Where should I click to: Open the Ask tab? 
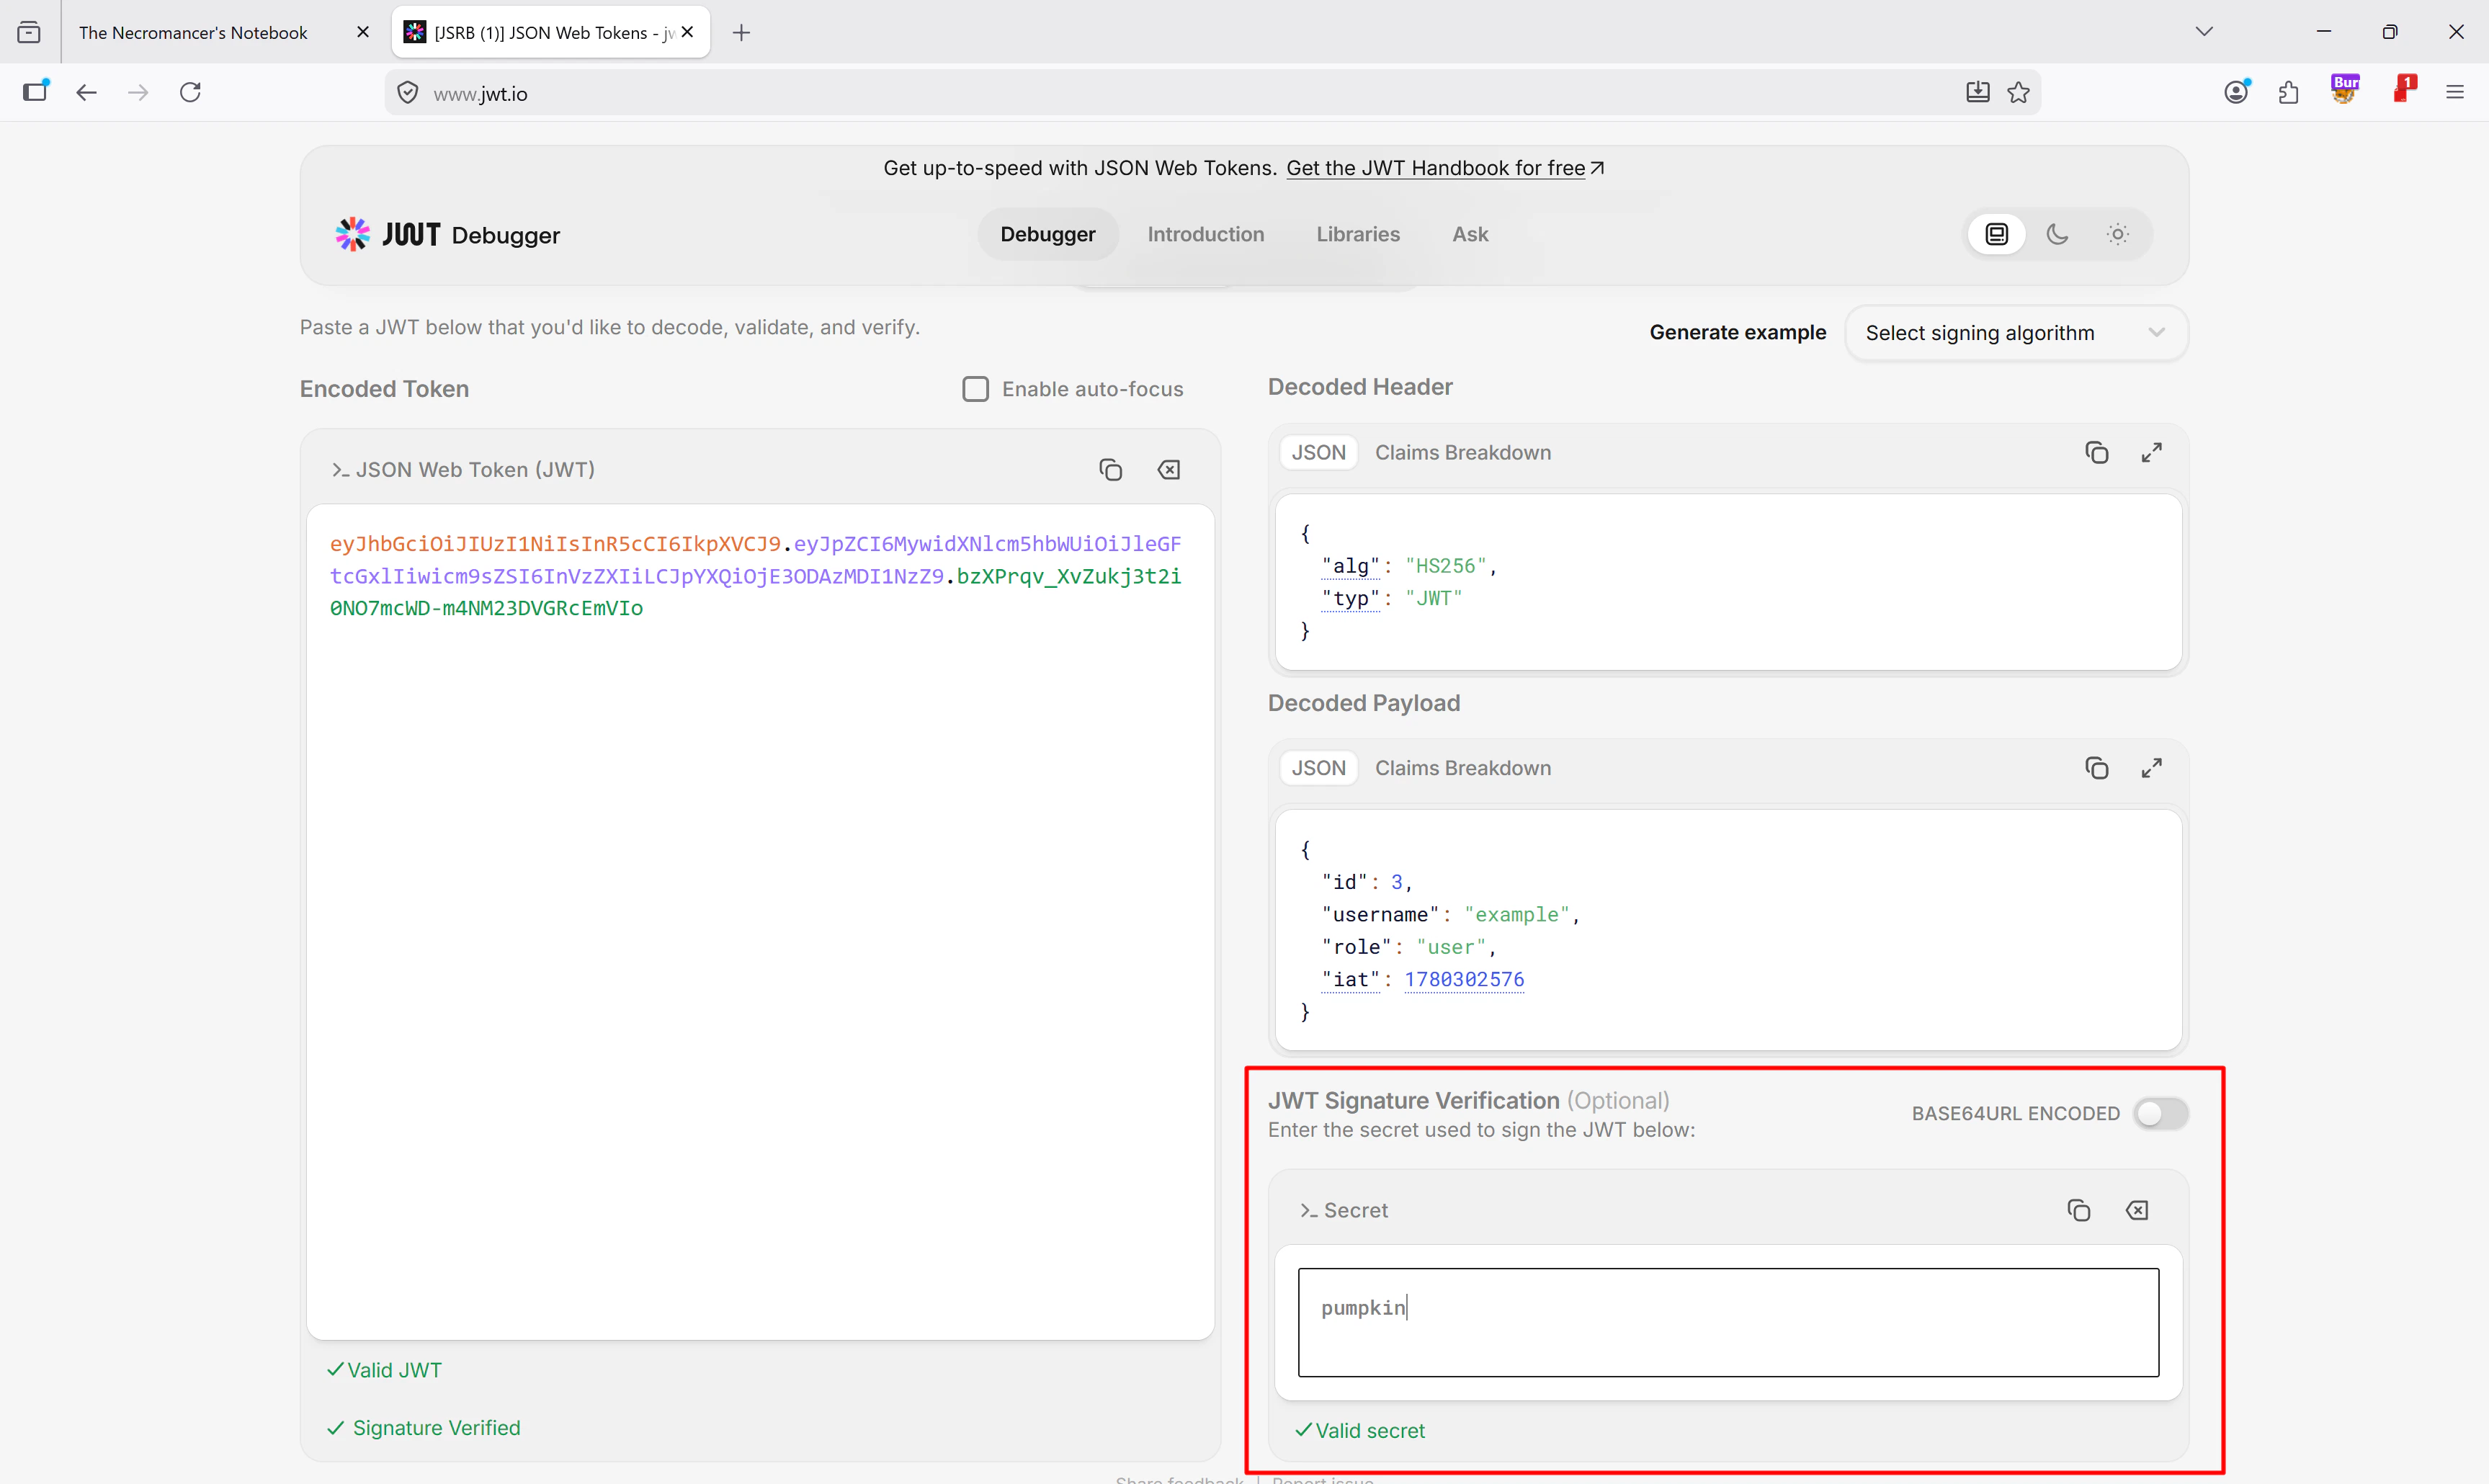pyautogui.click(x=1470, y=234)
